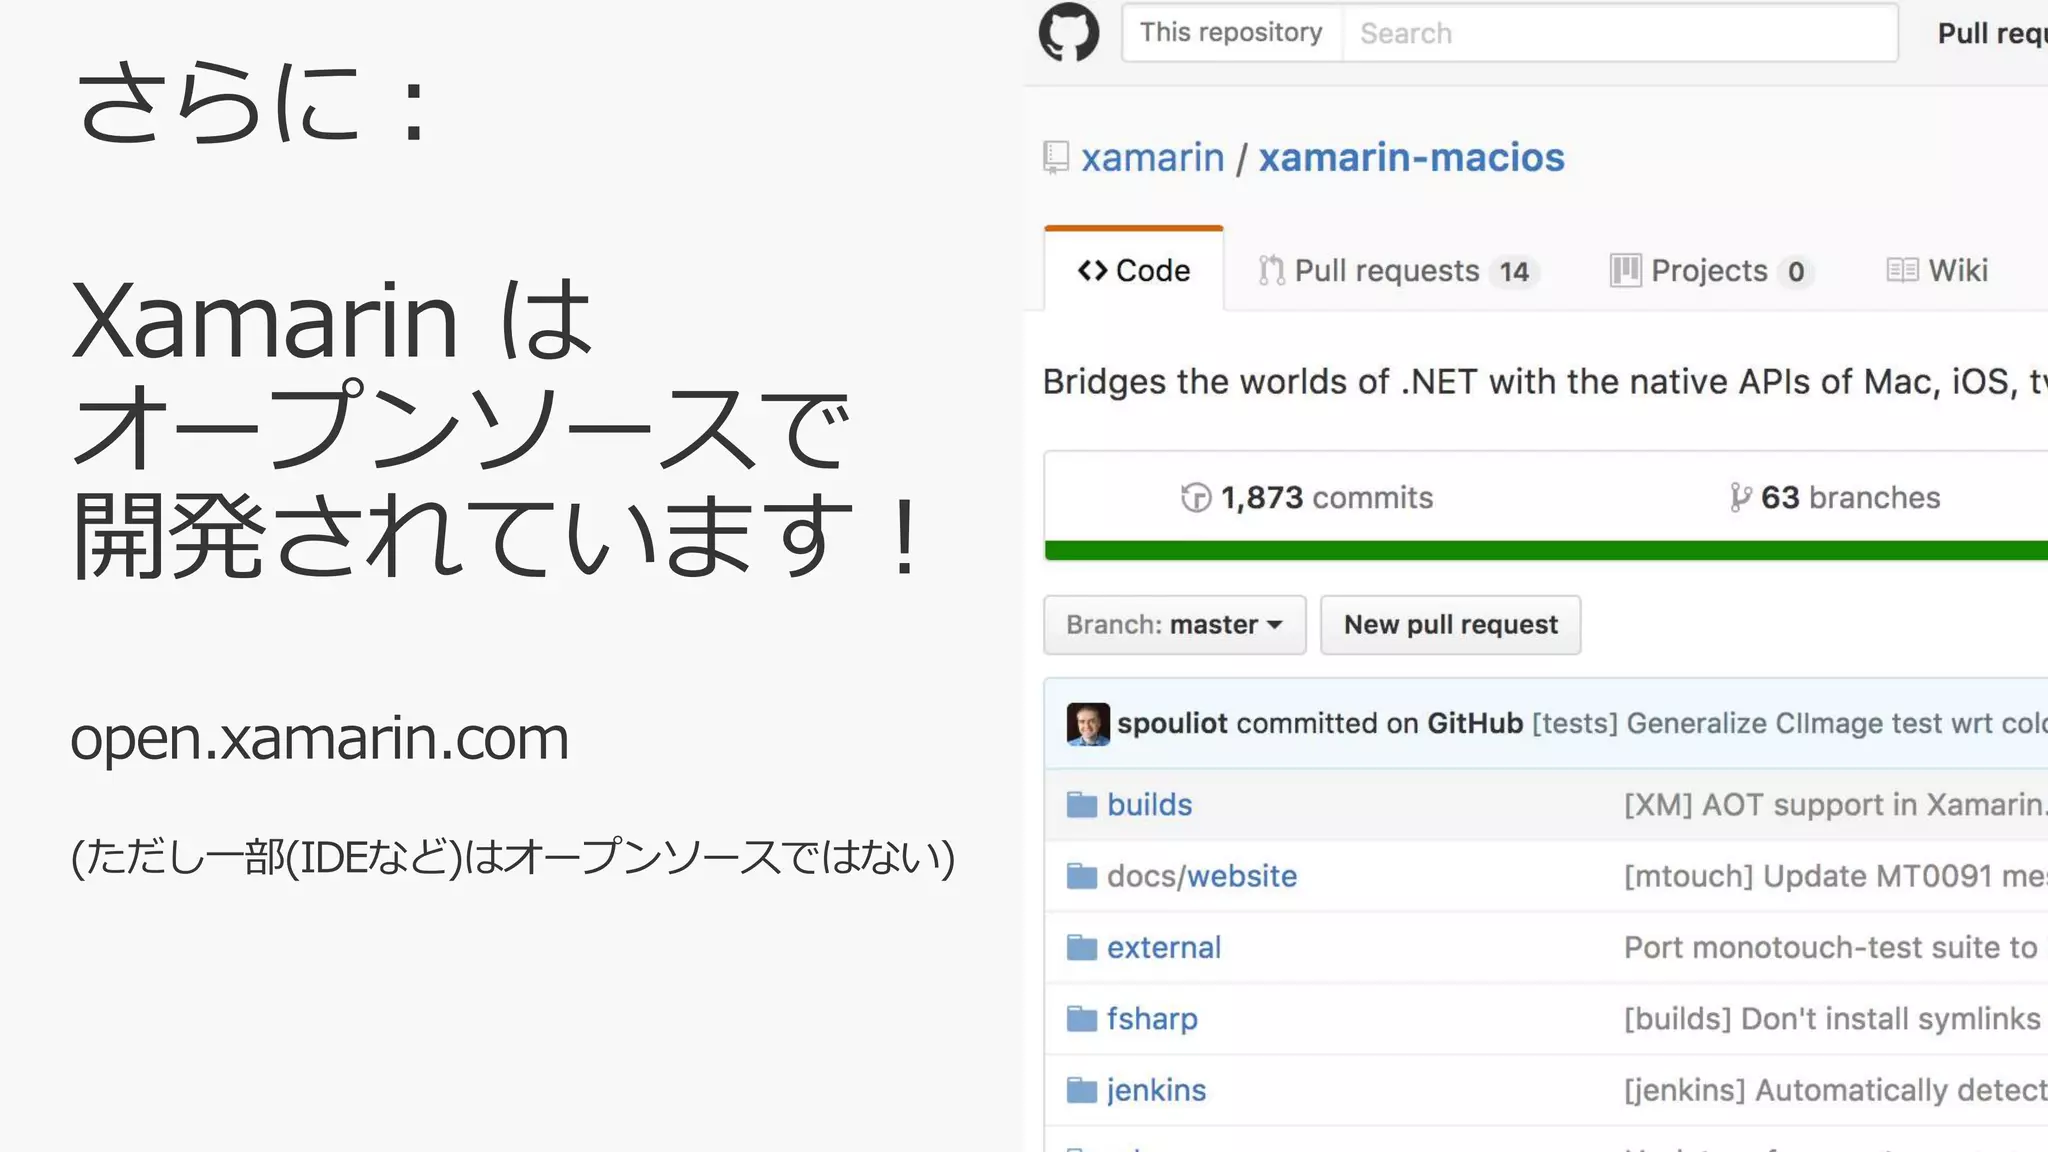Switch to the Pull requests tab
The height and width of the screenshot is (1152, 2048).
click(1397, 271)
